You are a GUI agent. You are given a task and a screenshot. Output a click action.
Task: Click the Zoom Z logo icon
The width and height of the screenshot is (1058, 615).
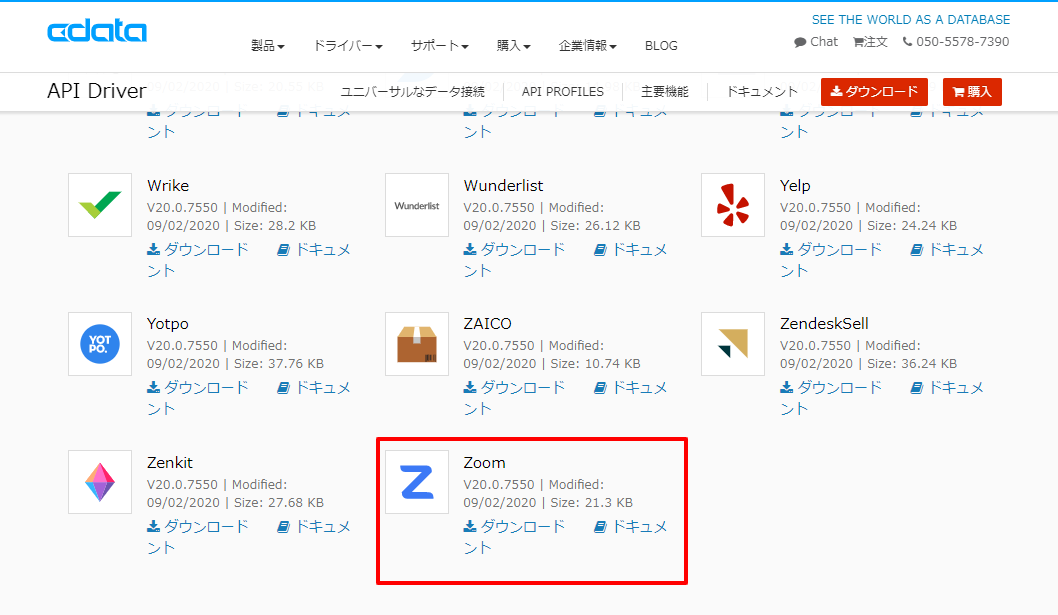pos(417,482)
